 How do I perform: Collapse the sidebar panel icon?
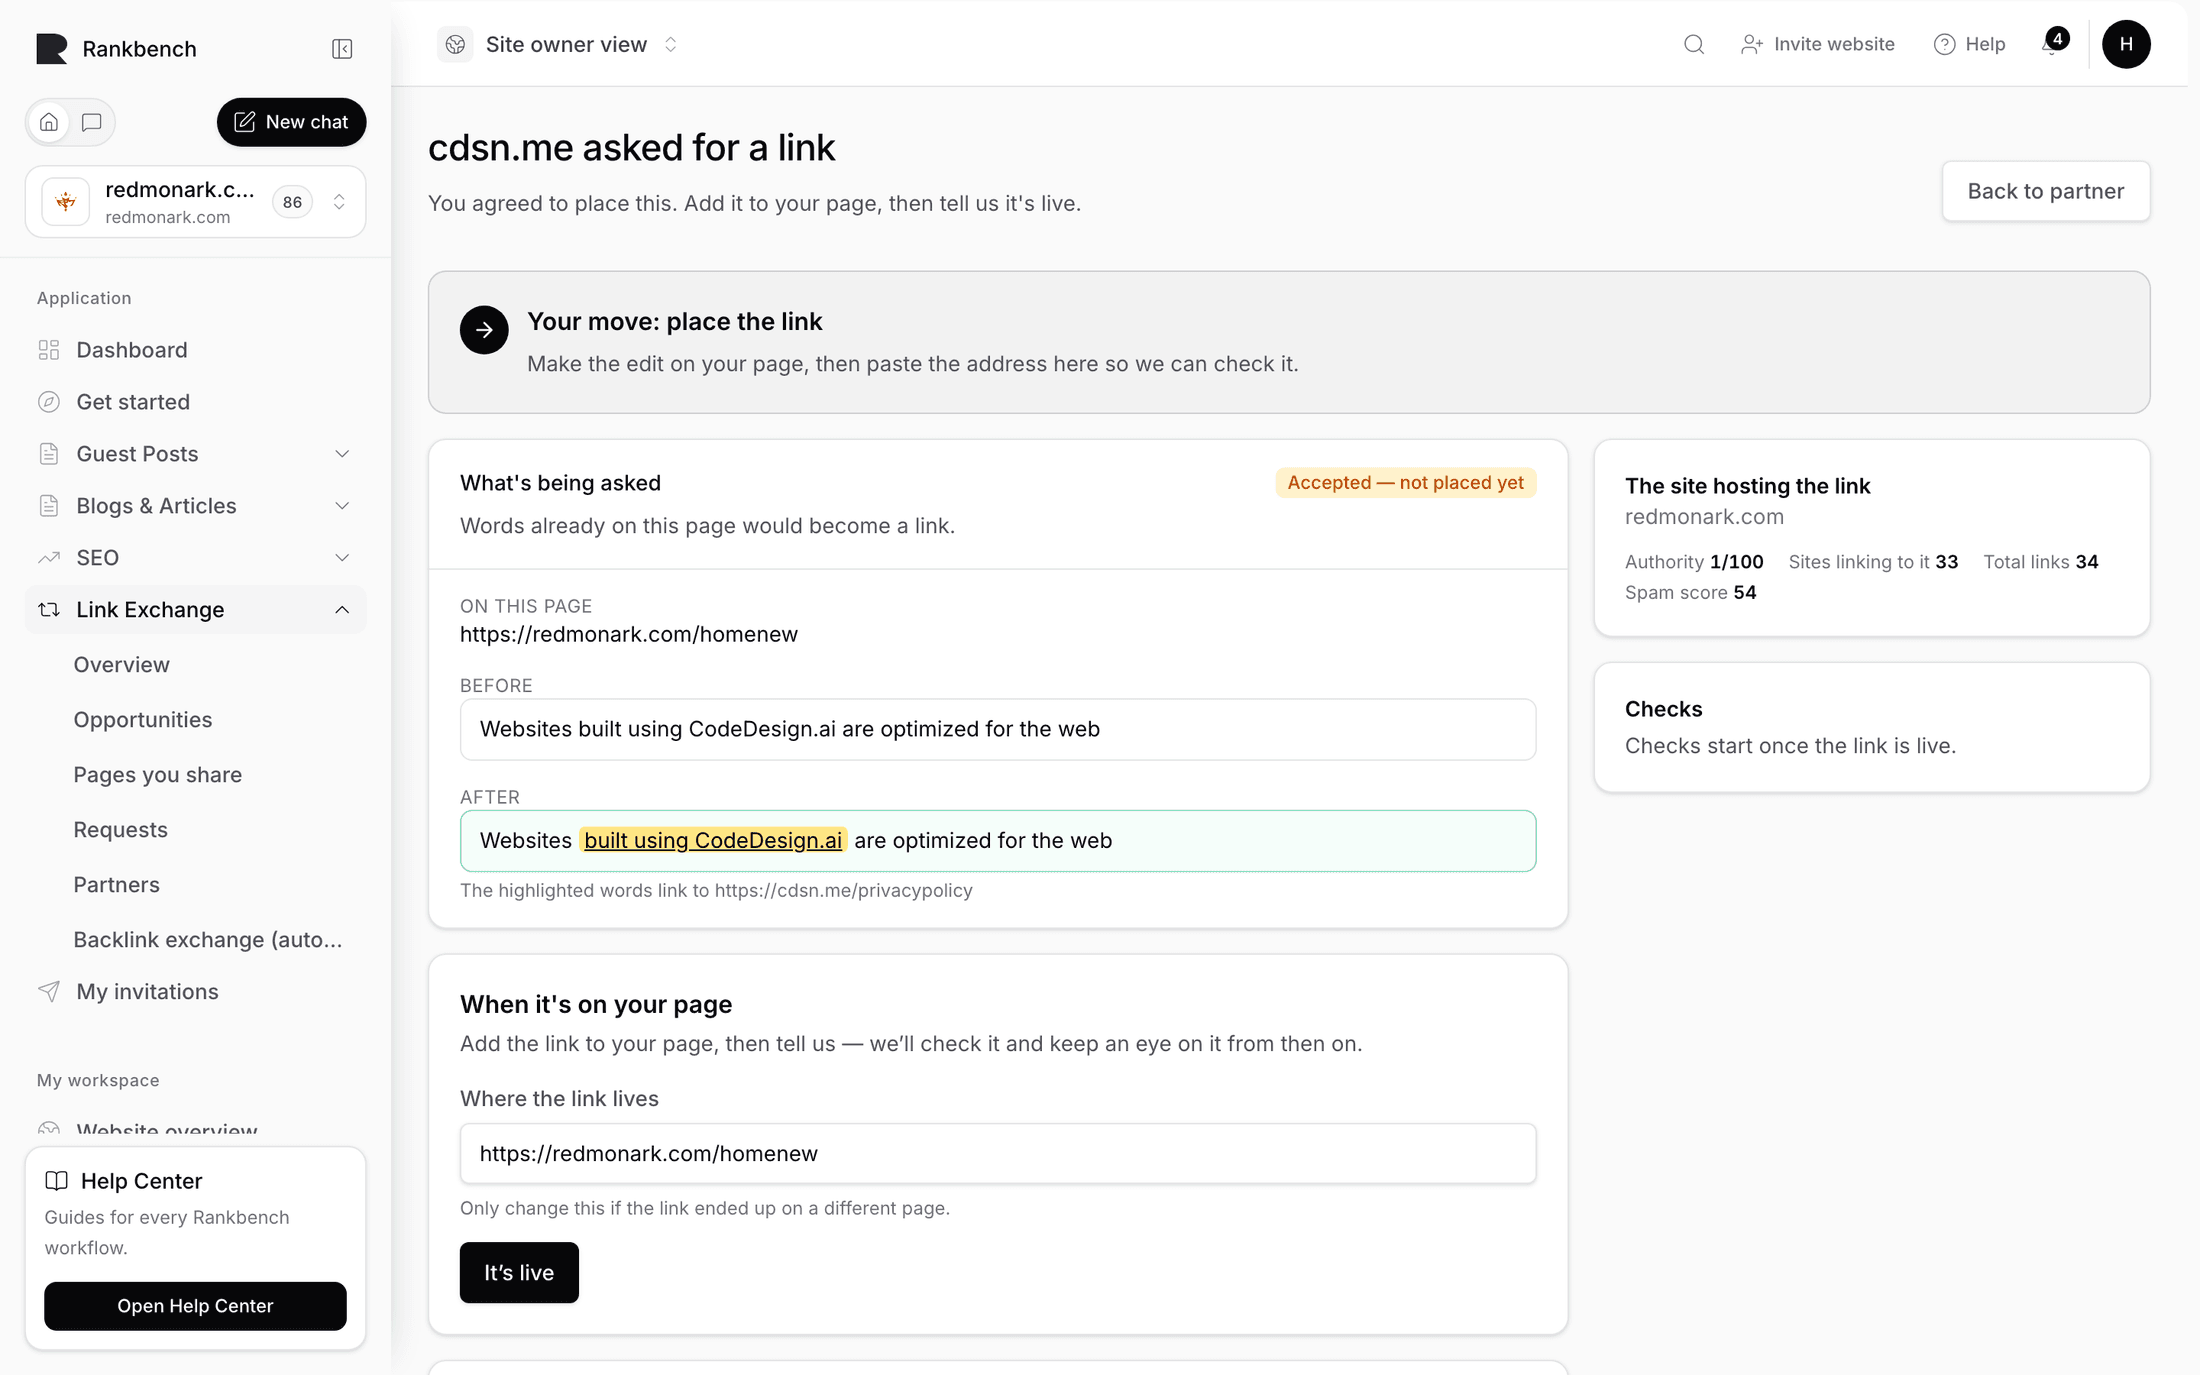(x=342, y=49)
